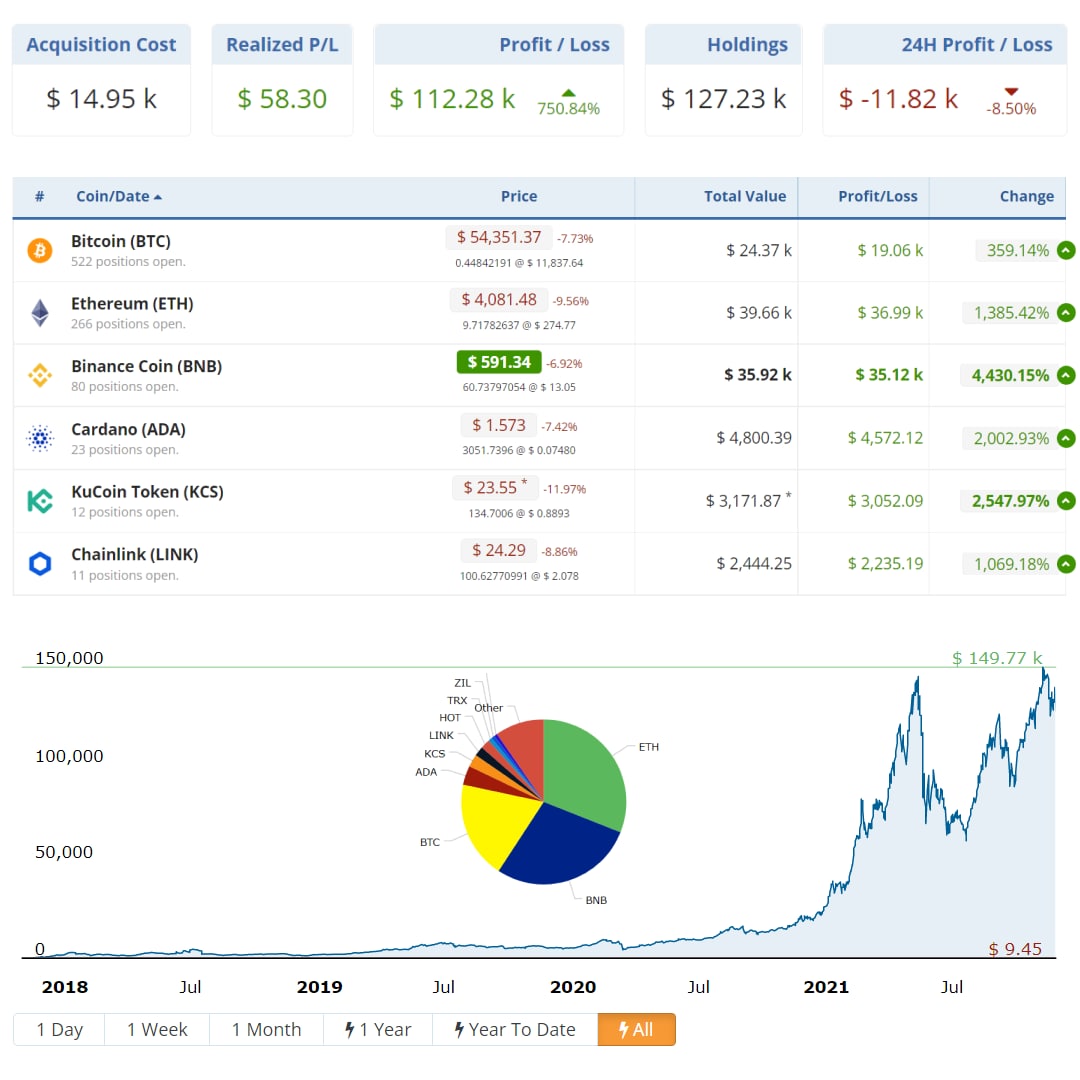This screenshot has height=1080, width=1080.
Task: Click green up-arrow beside Chainlink change
Action: tap(1066, 564)
